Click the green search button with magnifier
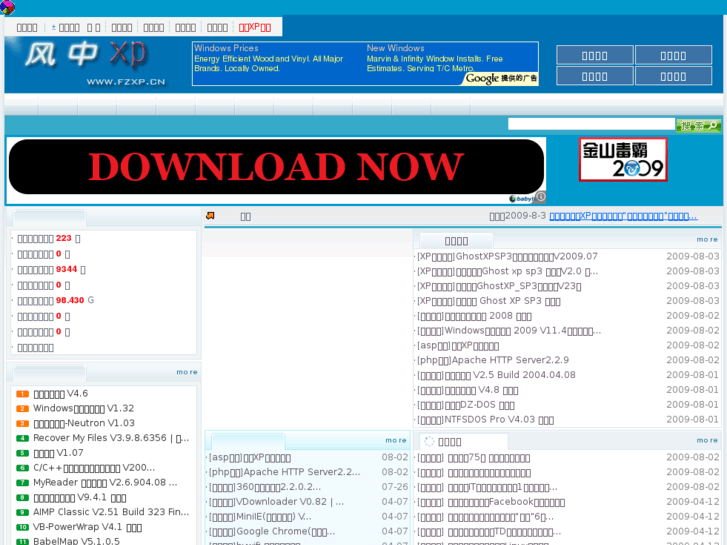Screen dimensions: 727x545 click(698, 125)
